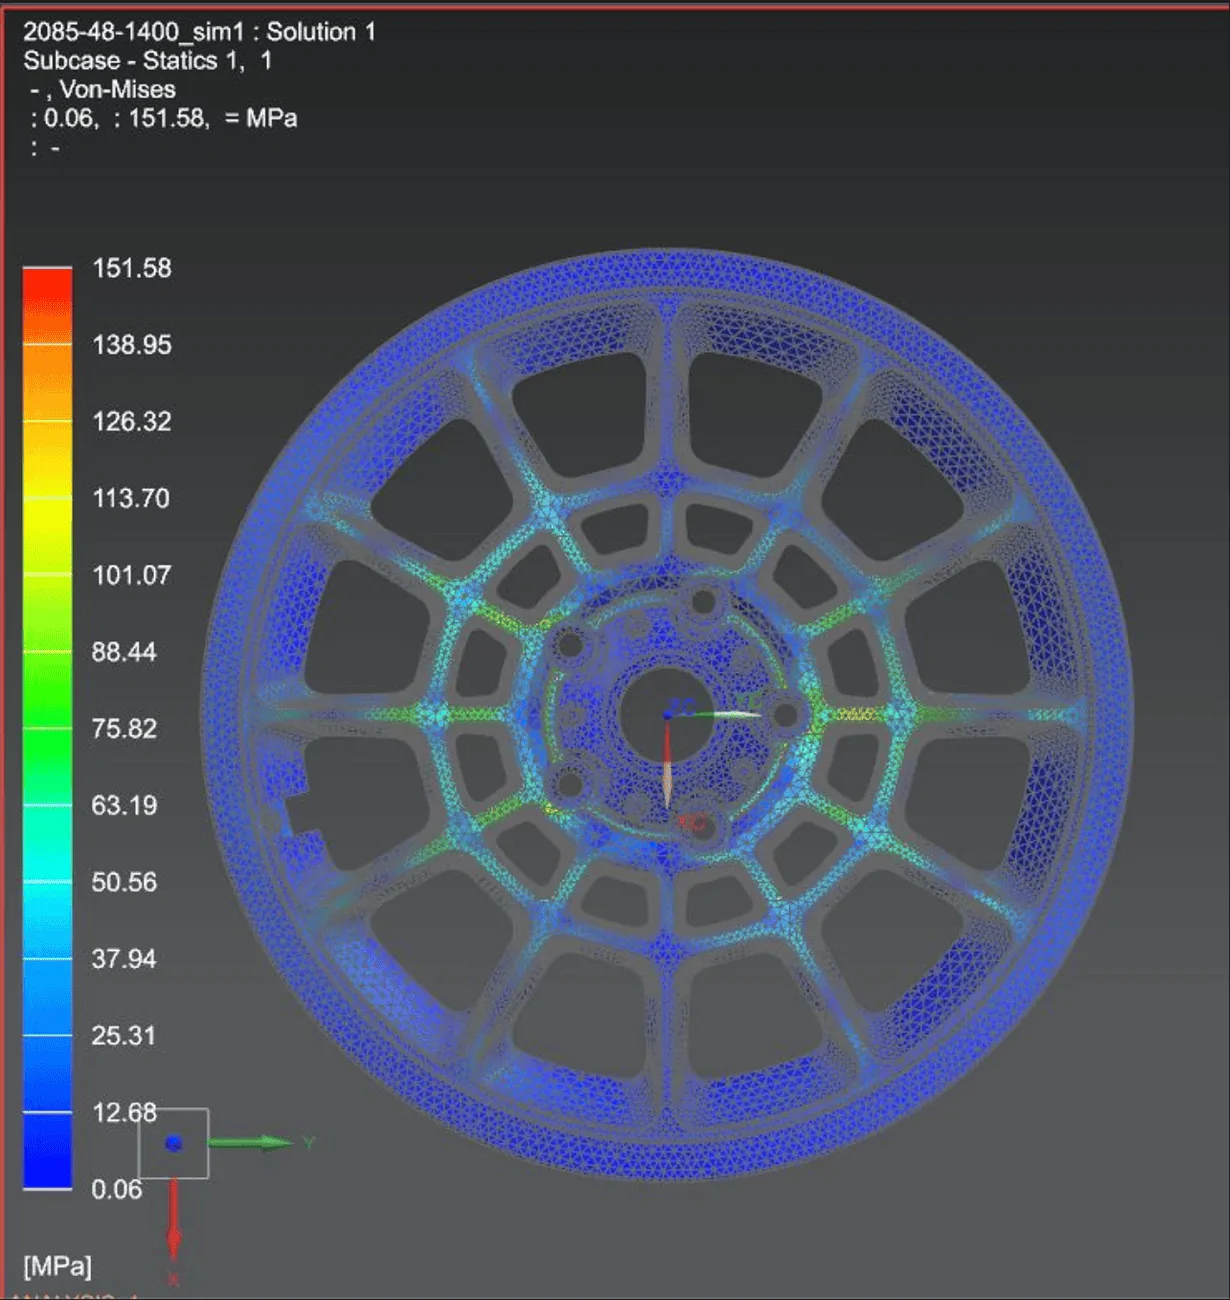Select the maximum value 151.58 on the legend
Image resolution: width=1230 pixels, height=1300 pixels.
[136, 268]
